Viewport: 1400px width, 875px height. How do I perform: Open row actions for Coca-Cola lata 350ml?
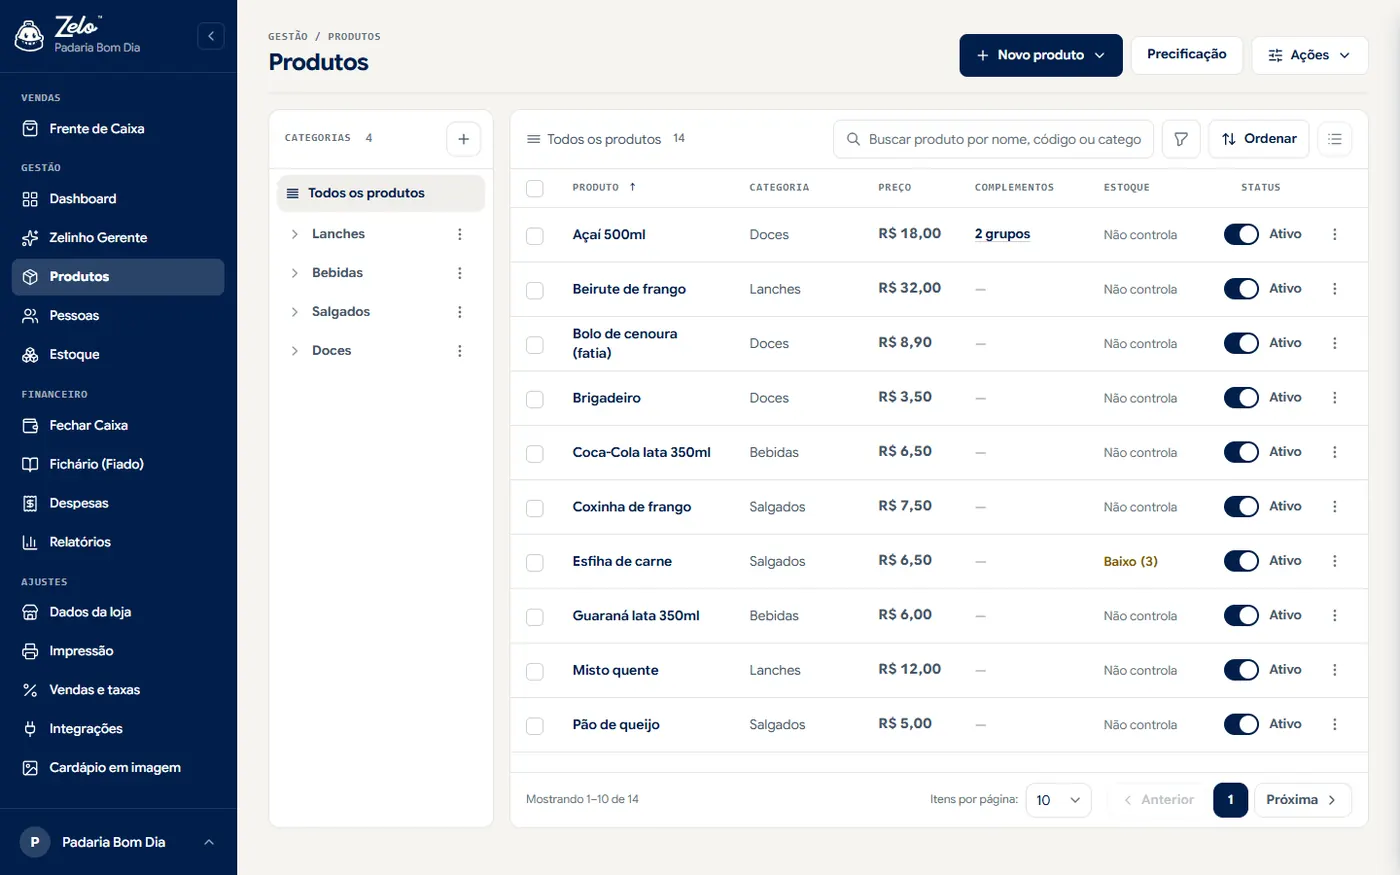(x=1335, y=452)
